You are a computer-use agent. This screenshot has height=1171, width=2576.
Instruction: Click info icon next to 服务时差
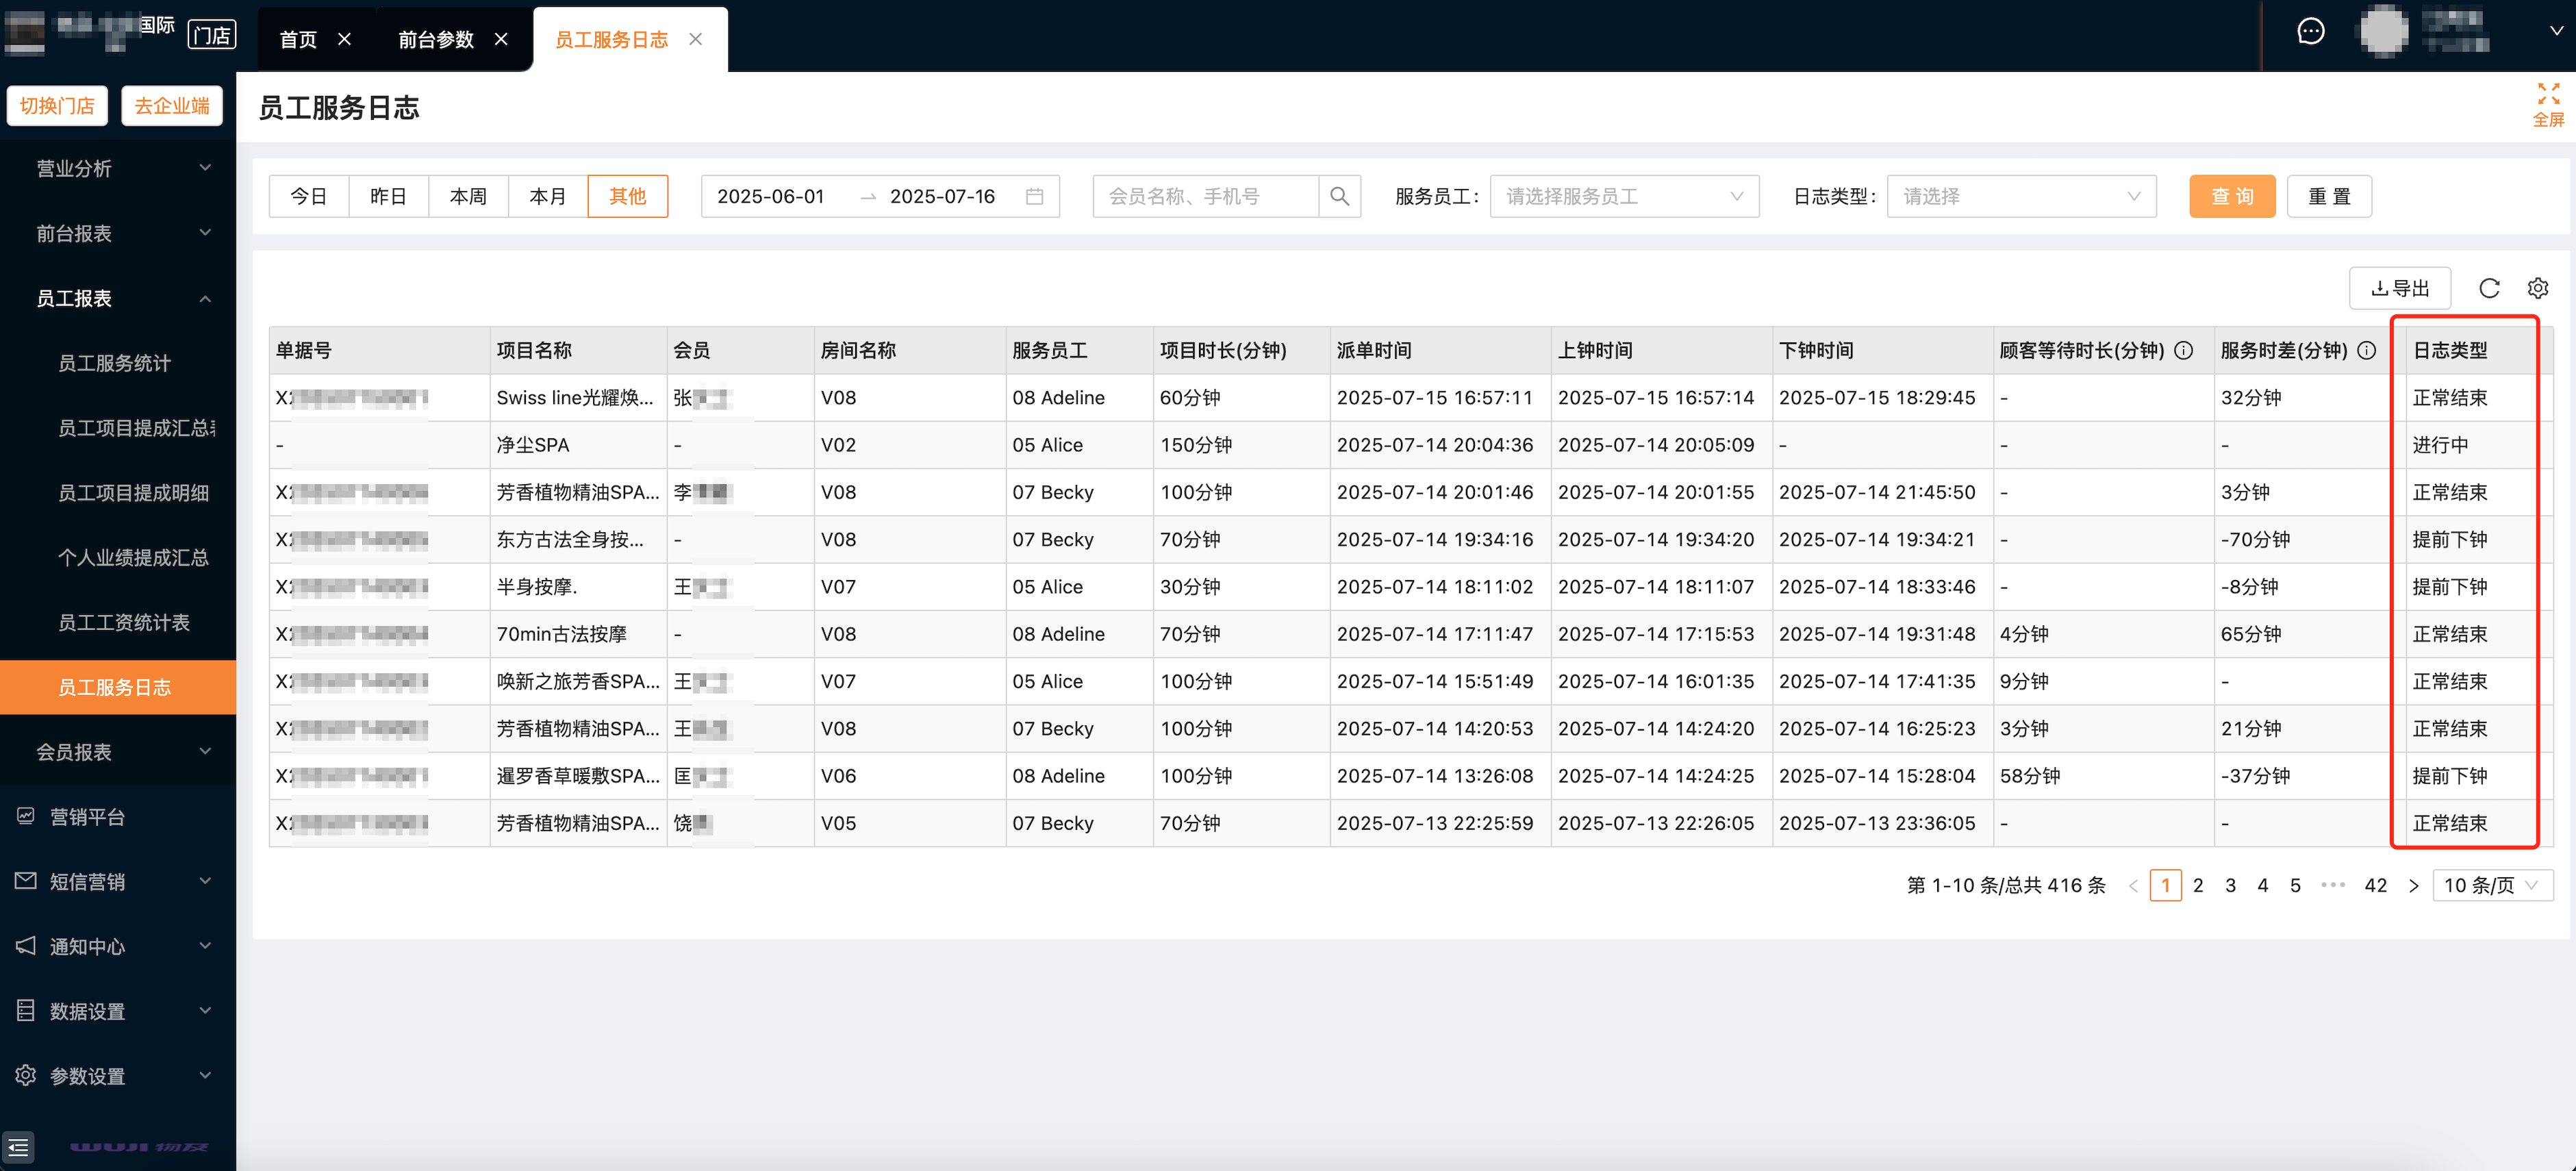(2366, 350)
